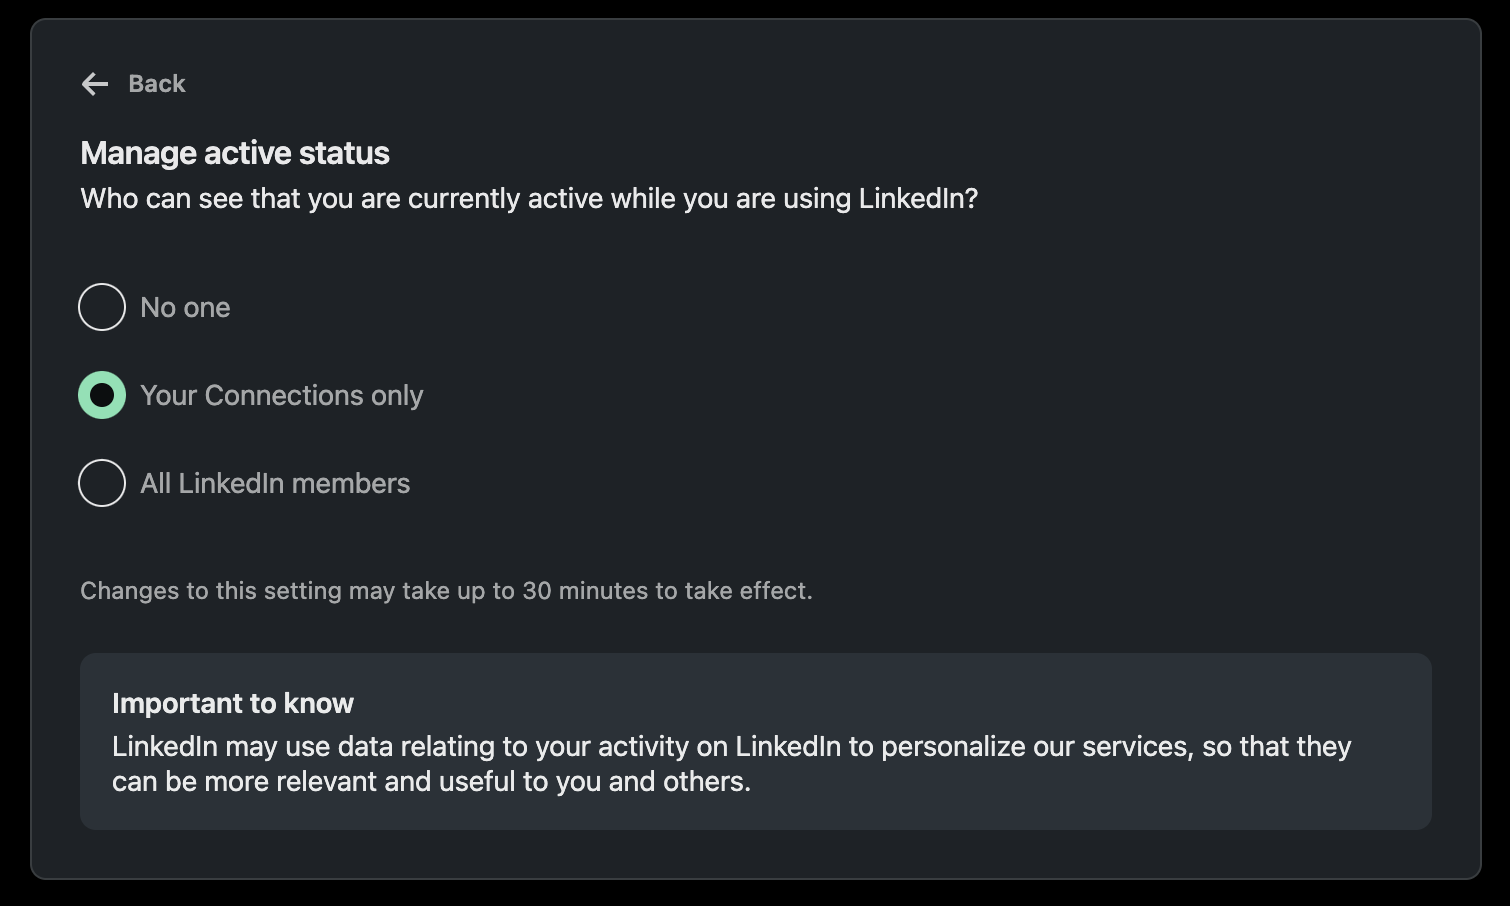Click the filled green radio indicator
Image resolution: width=1510 pixels, height=906 pixels.
click(x=101, y=395)
